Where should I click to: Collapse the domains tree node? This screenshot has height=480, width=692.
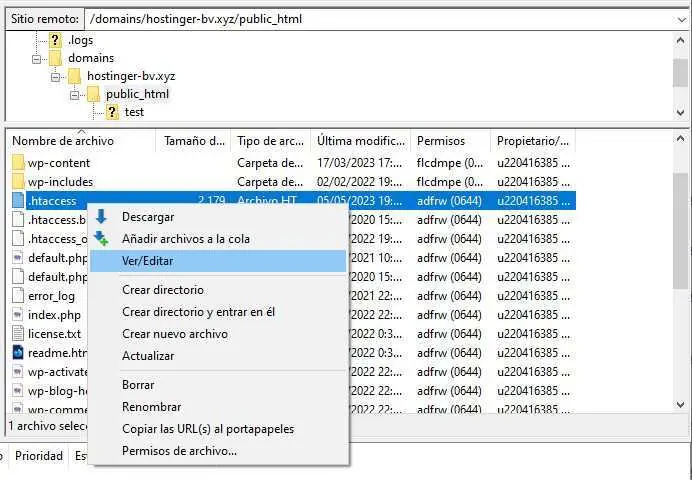tap(38, 58)
